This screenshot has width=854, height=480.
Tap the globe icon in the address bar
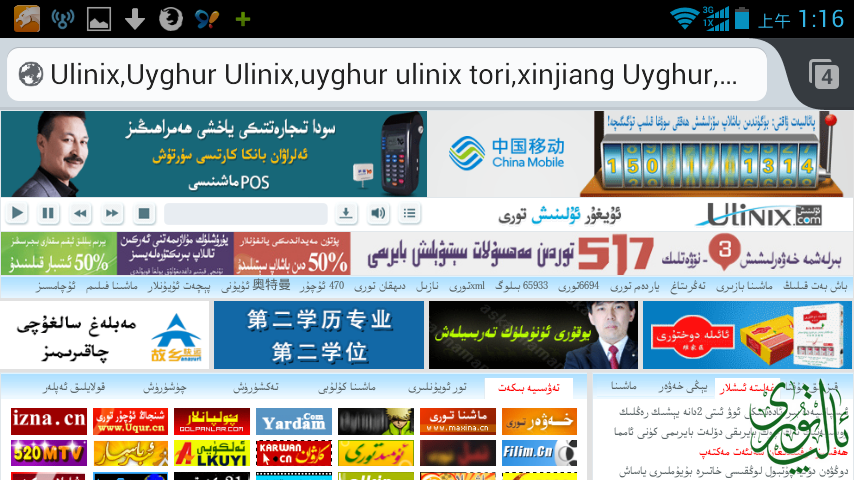pos(30,74)
